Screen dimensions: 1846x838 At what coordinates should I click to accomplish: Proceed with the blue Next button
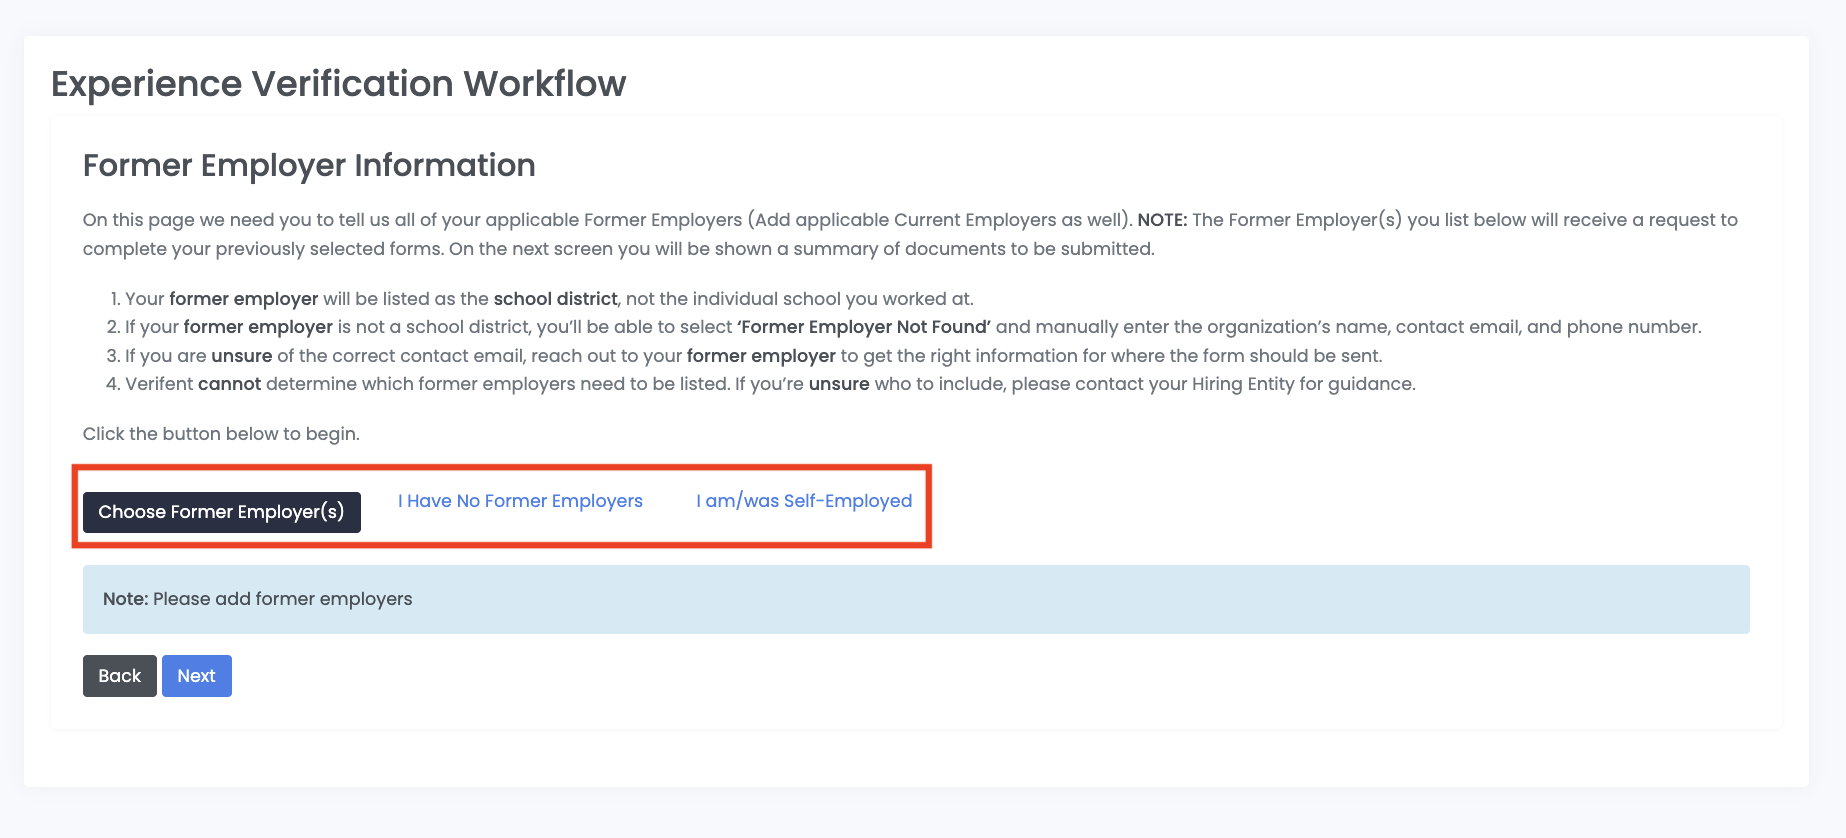tap(197, 676)
